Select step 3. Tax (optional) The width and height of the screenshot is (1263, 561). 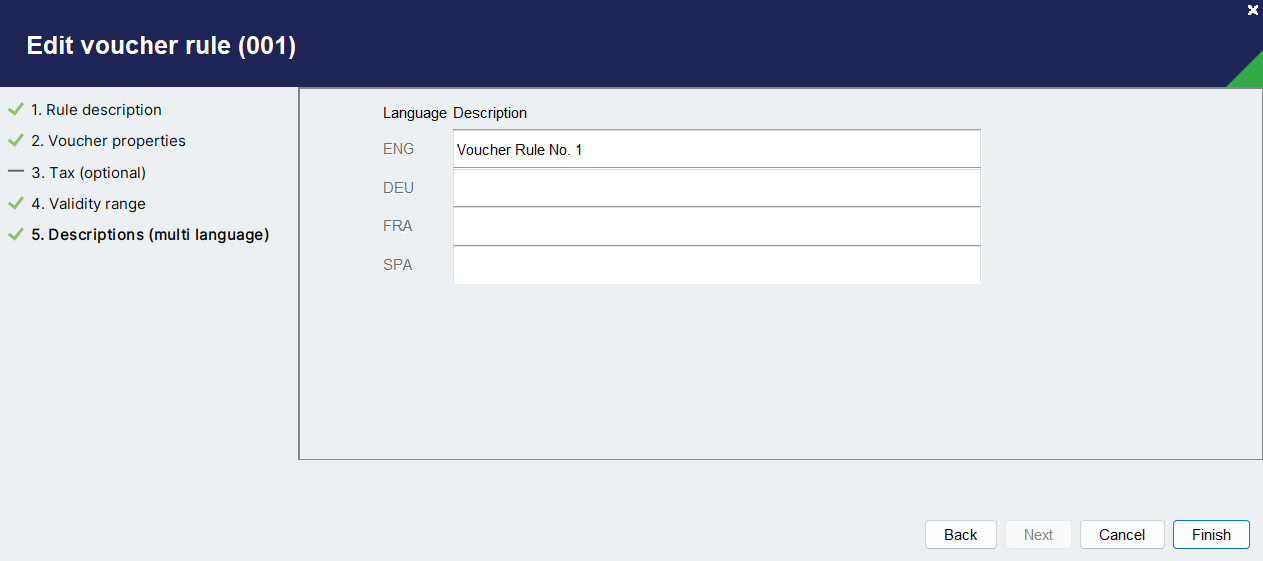point(88,173)
